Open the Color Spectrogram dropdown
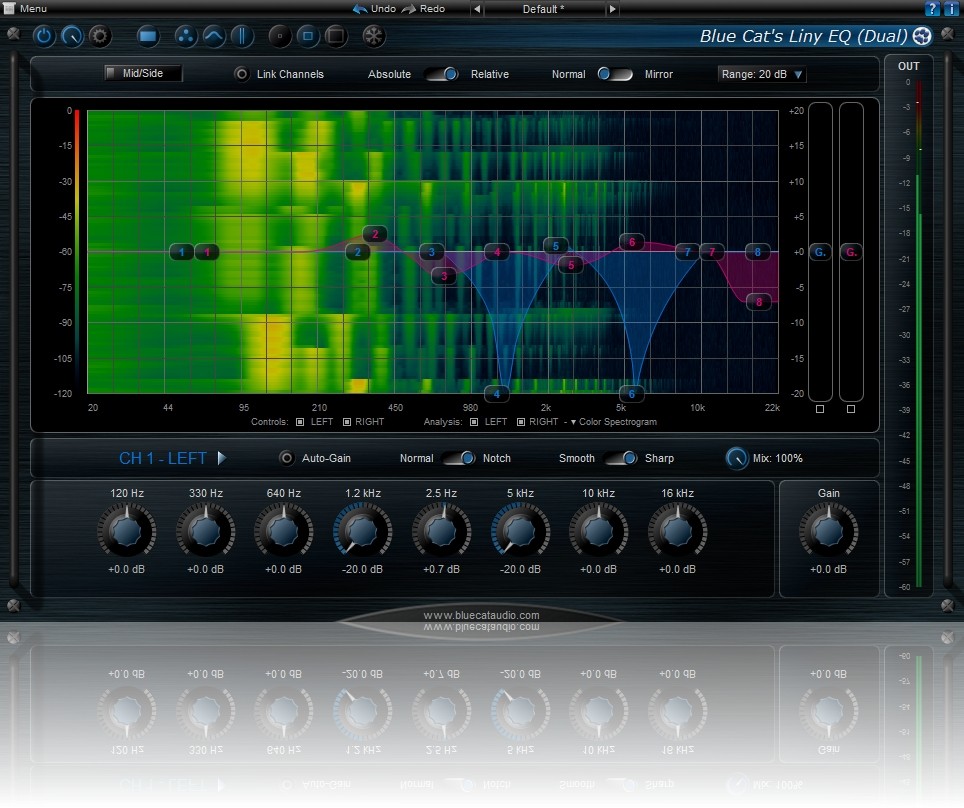The width and height of the screenshot is (964, 808). coord(614,422)
